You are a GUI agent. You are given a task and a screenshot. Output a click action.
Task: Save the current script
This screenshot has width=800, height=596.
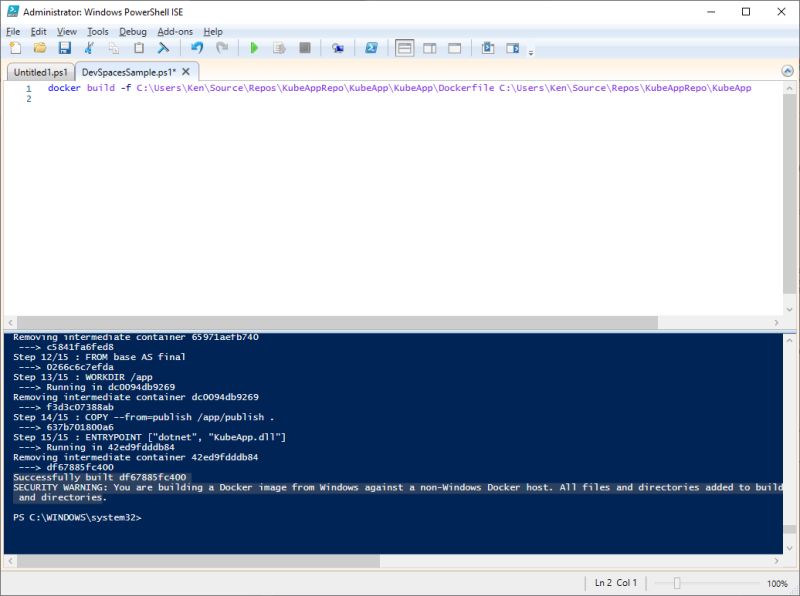point(64,48)
